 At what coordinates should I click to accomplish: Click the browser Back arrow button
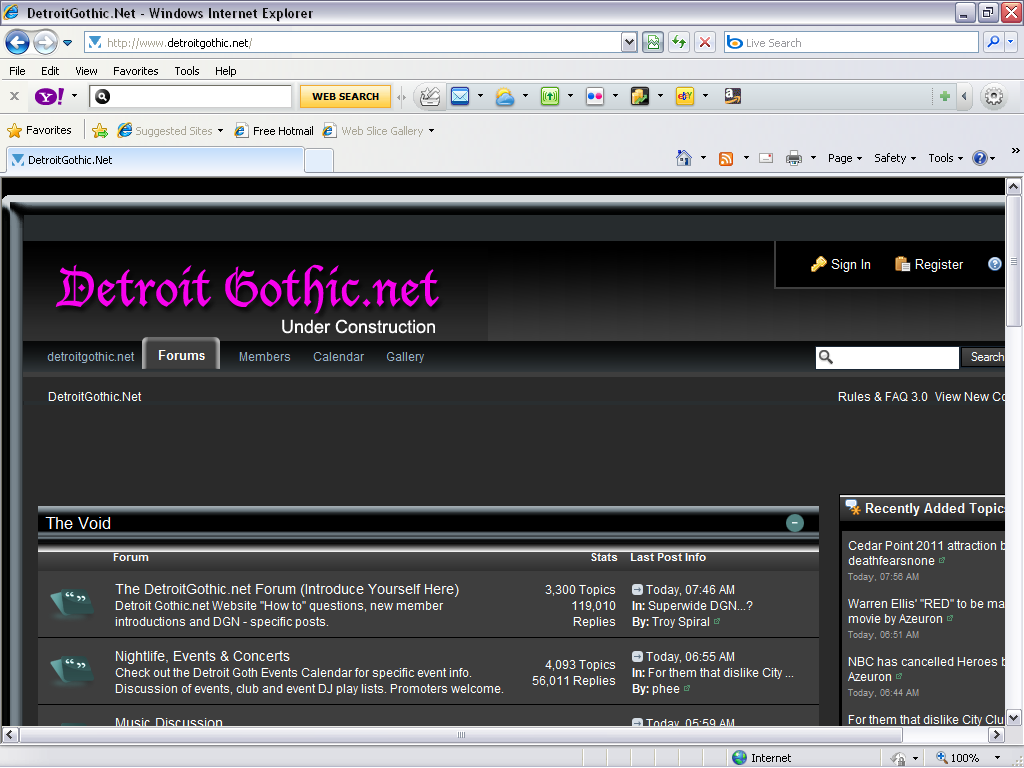tap(17, 43)
